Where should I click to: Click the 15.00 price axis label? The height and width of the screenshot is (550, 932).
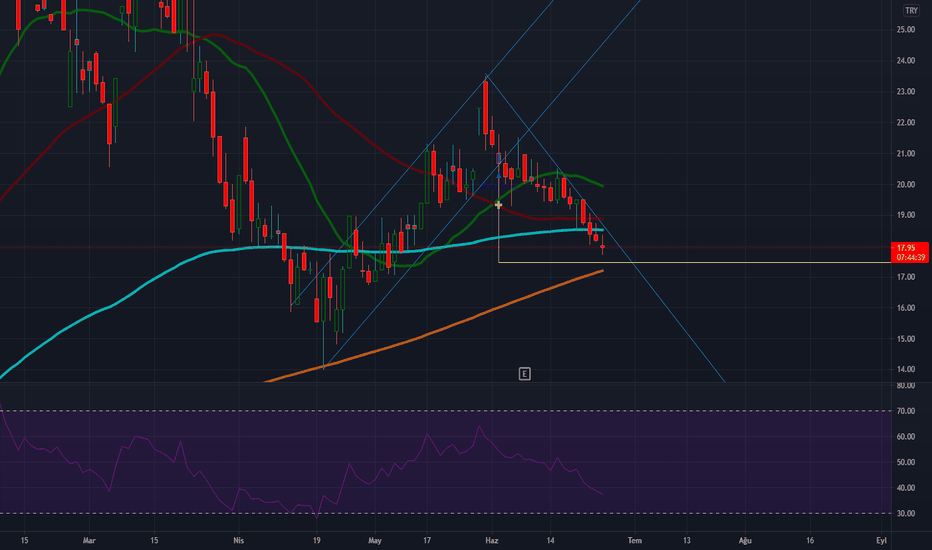tap(906, 339)
